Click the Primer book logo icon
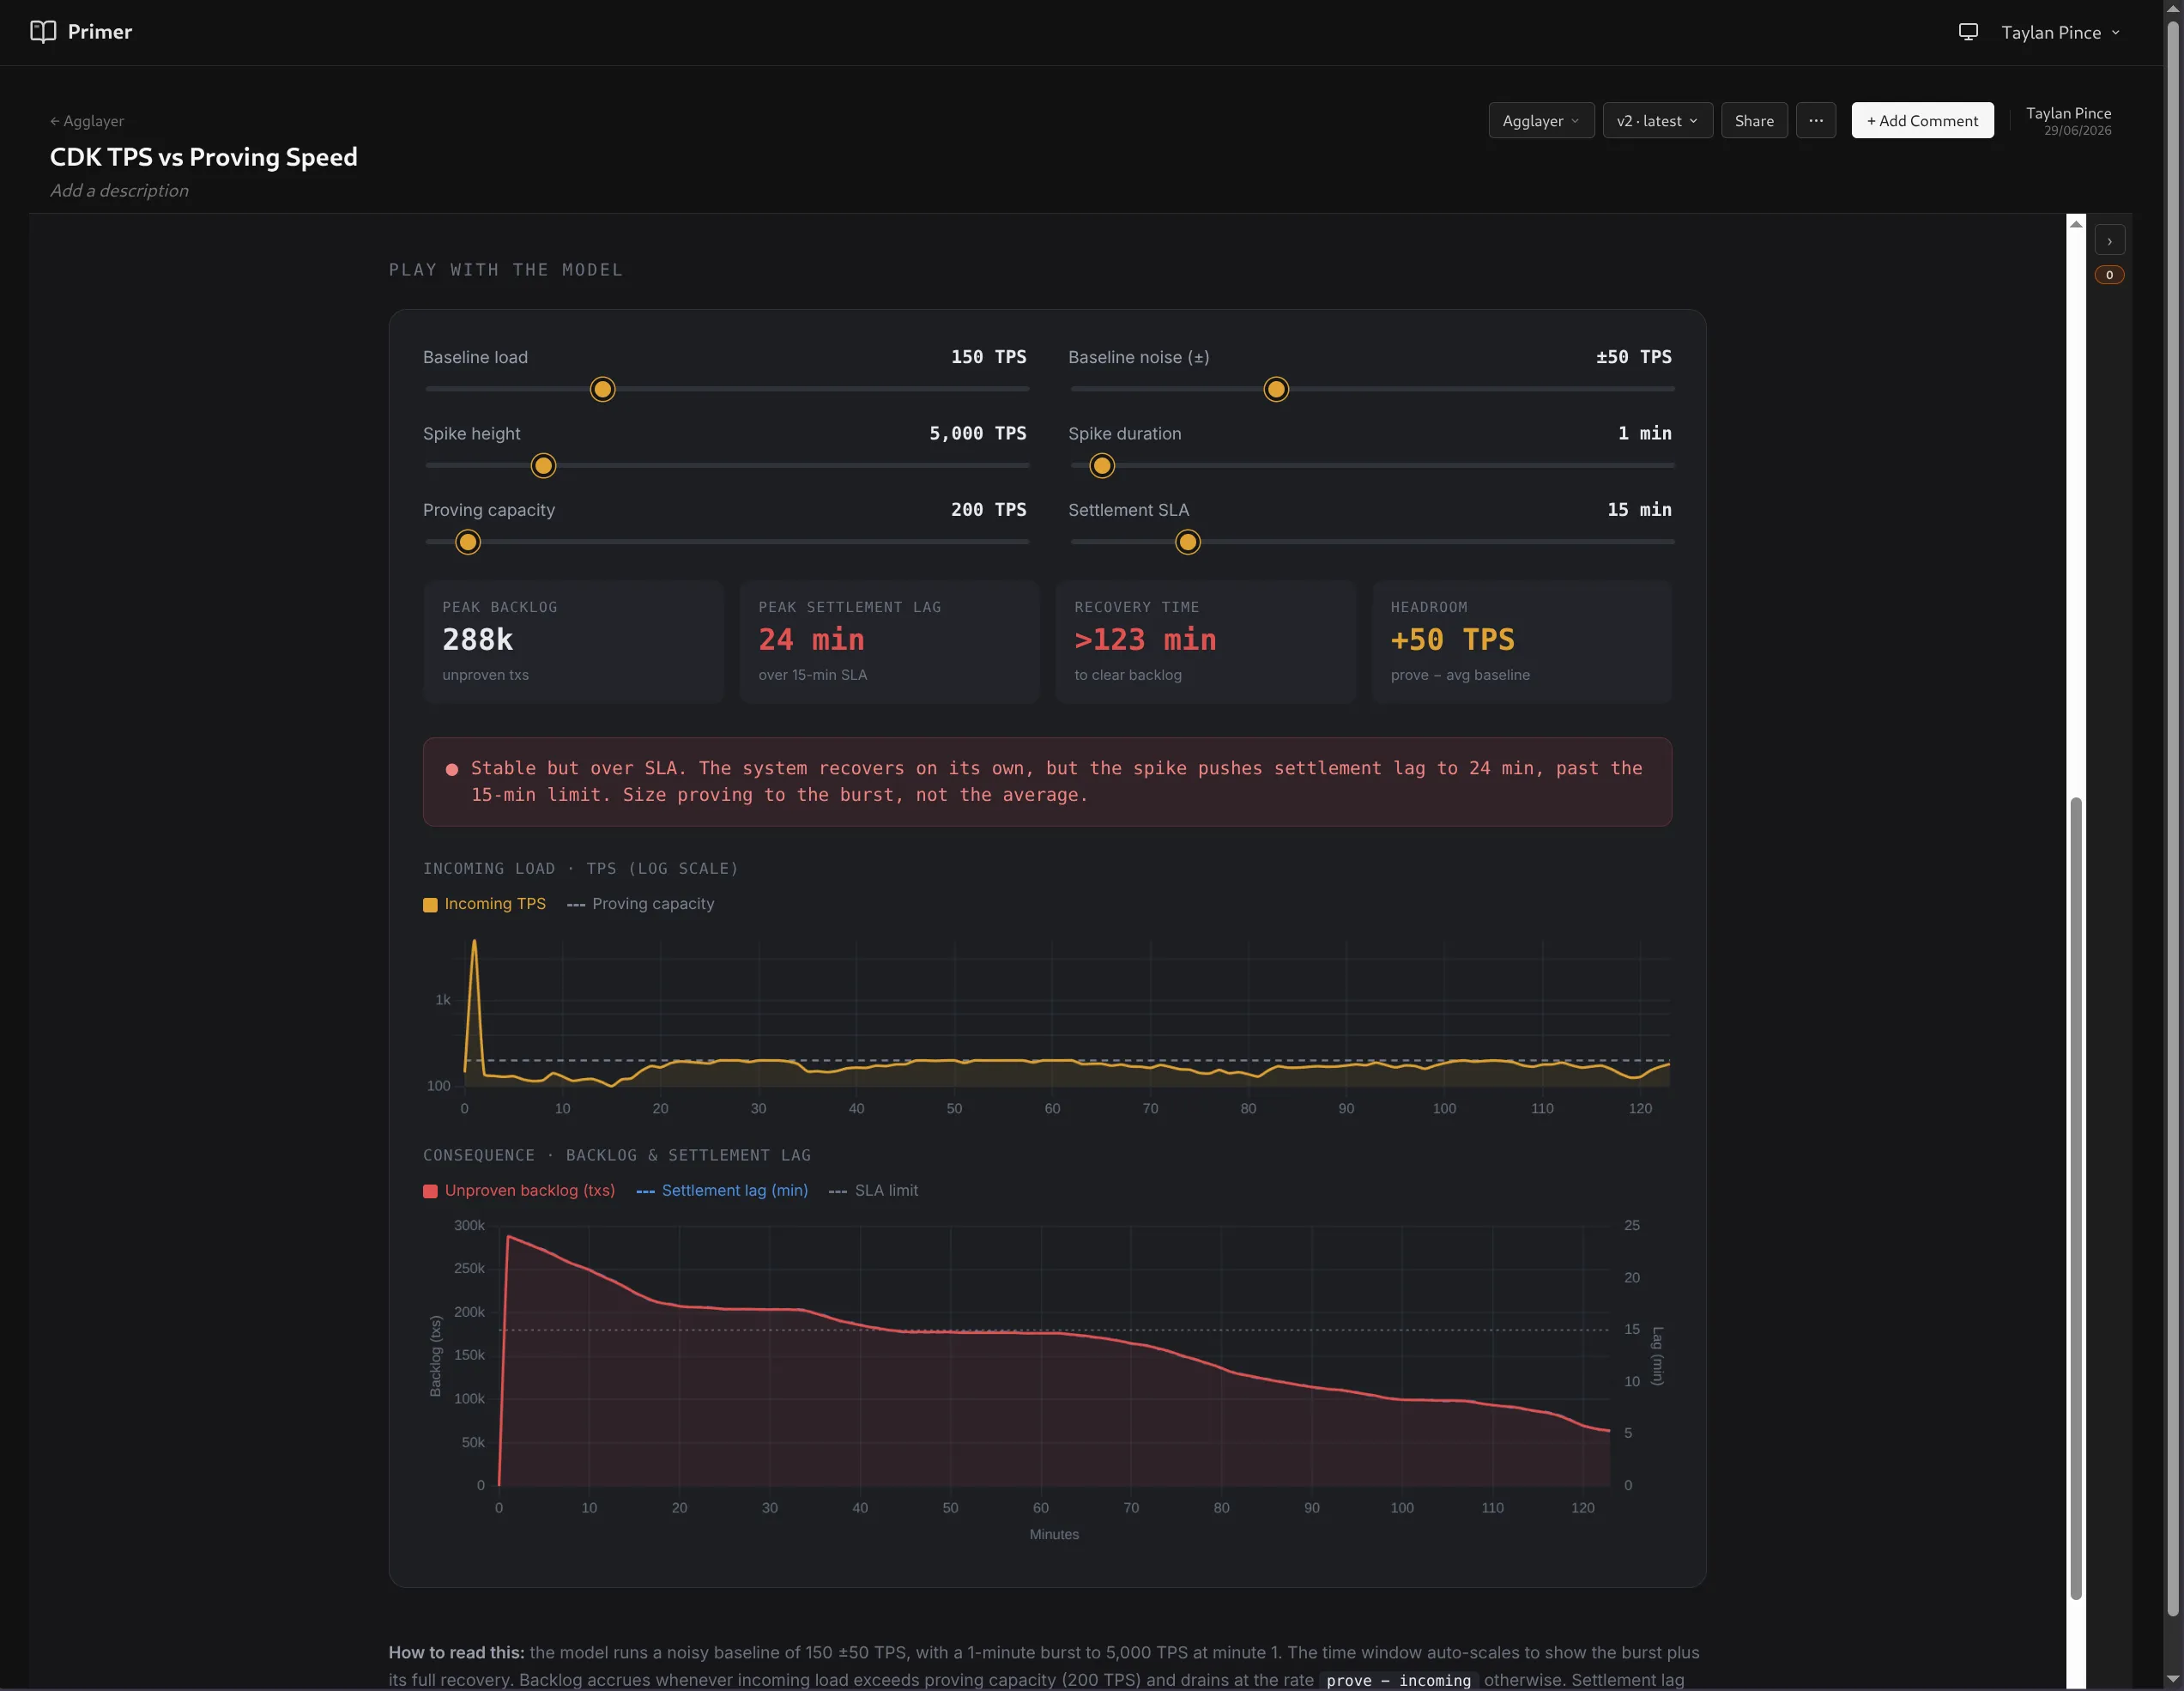 (43, 32)
